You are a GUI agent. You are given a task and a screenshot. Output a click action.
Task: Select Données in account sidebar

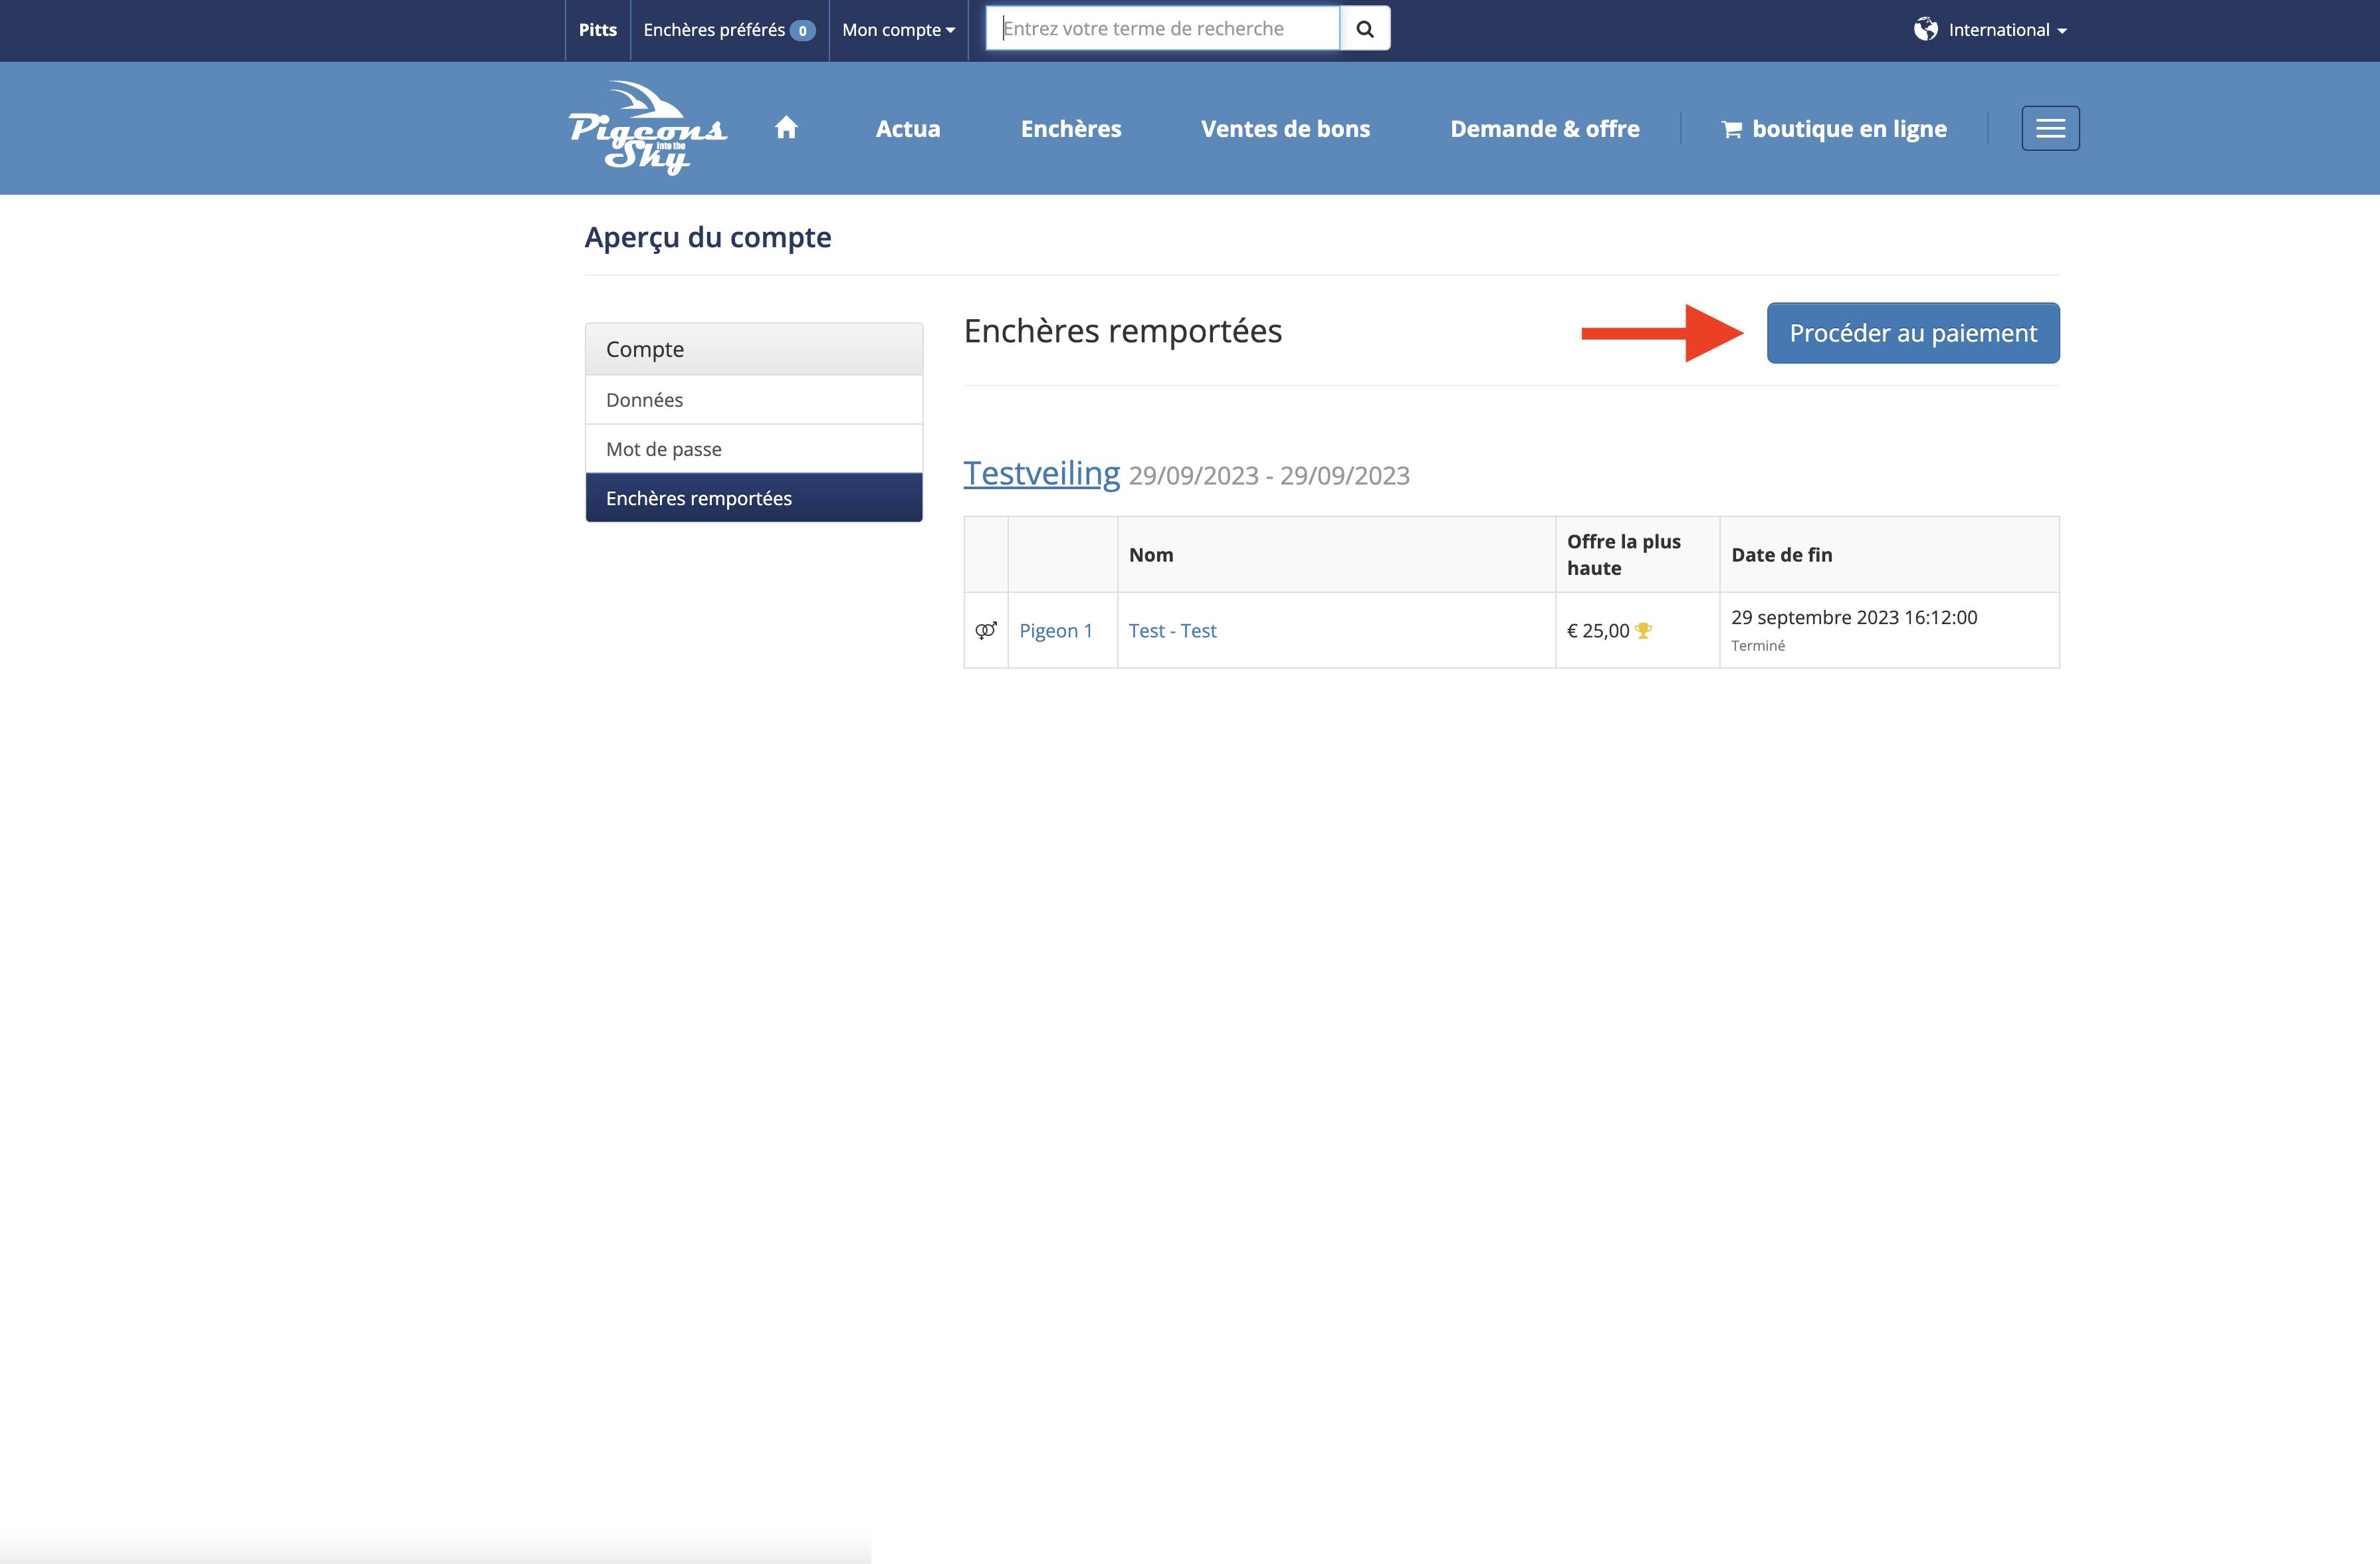644,400
